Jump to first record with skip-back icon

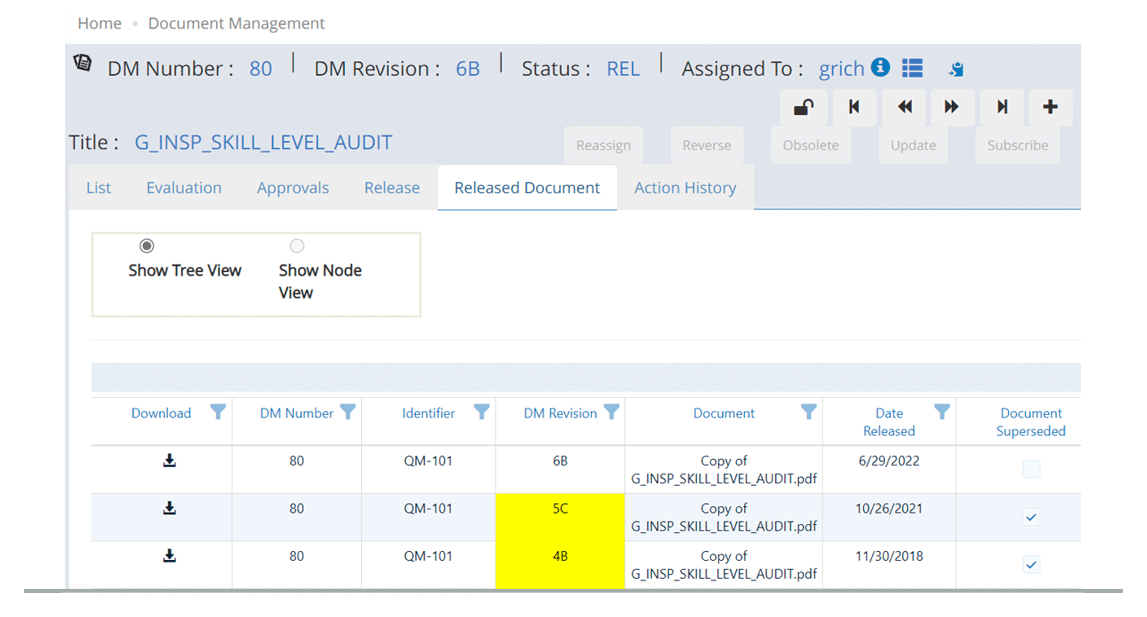854,107
